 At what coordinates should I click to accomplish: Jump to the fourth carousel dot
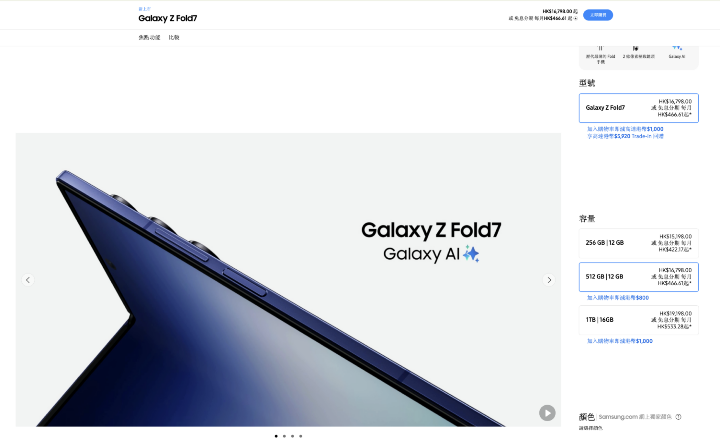click(x=301, y=436)
